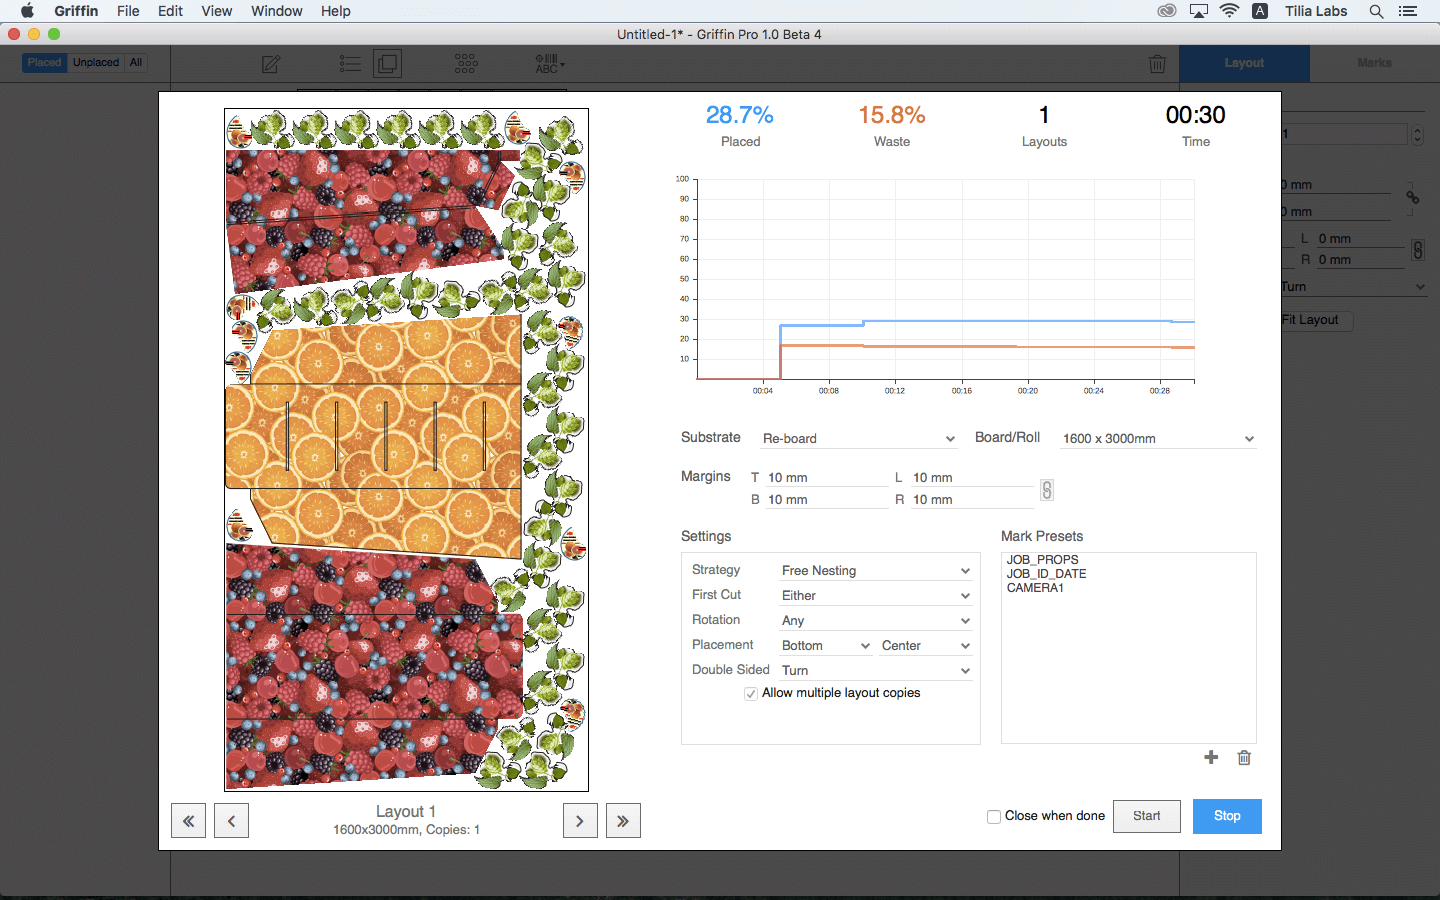The width and height of the screenshot is (1440, 900).
Task: Expand the Substrate Re-board dropdown
Action: click(858, 439)
